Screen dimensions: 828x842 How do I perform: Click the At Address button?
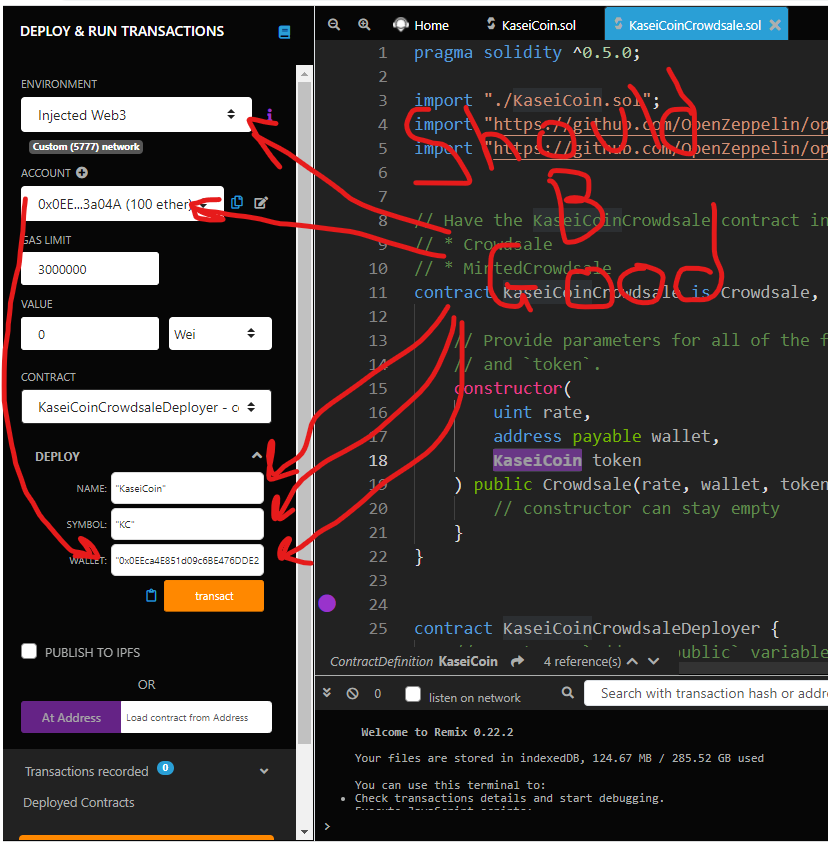tap(71, 717)
